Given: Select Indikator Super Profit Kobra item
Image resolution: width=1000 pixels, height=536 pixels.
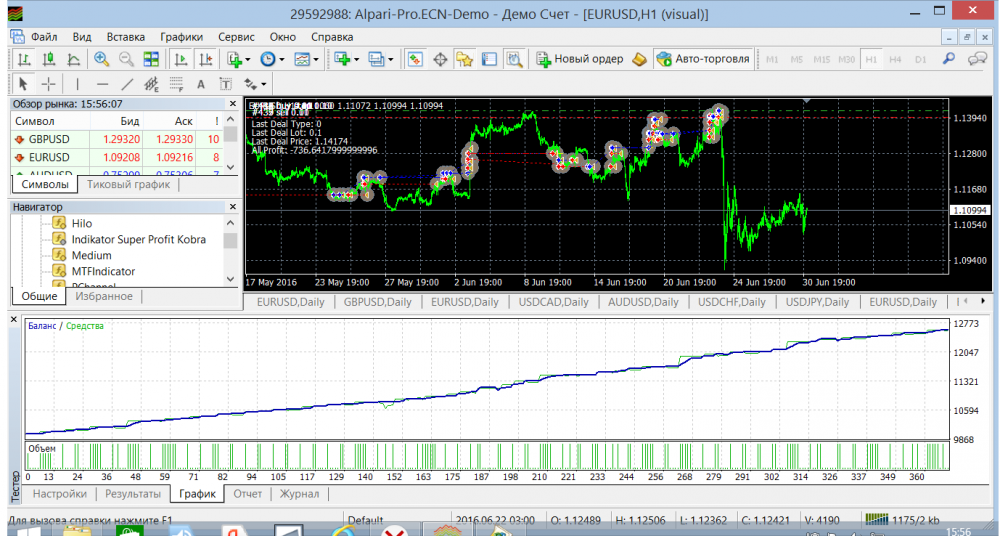Looking at the screenshot, I should coord(138,239).
